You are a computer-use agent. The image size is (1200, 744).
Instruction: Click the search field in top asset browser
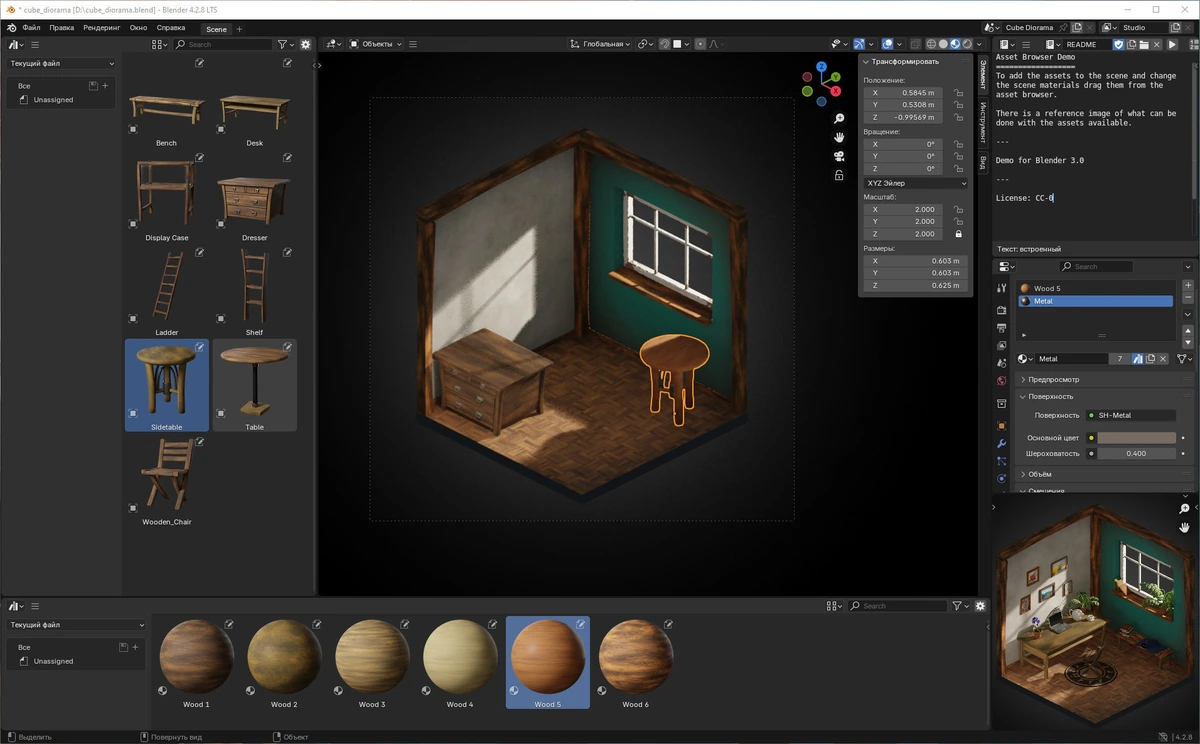click(x=222, y=44)
